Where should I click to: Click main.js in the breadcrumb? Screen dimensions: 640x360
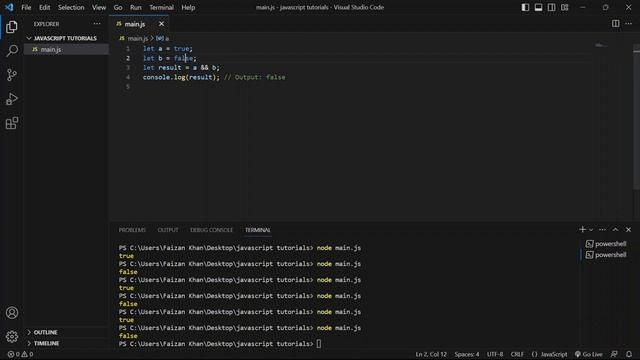[x=138, y=38]
